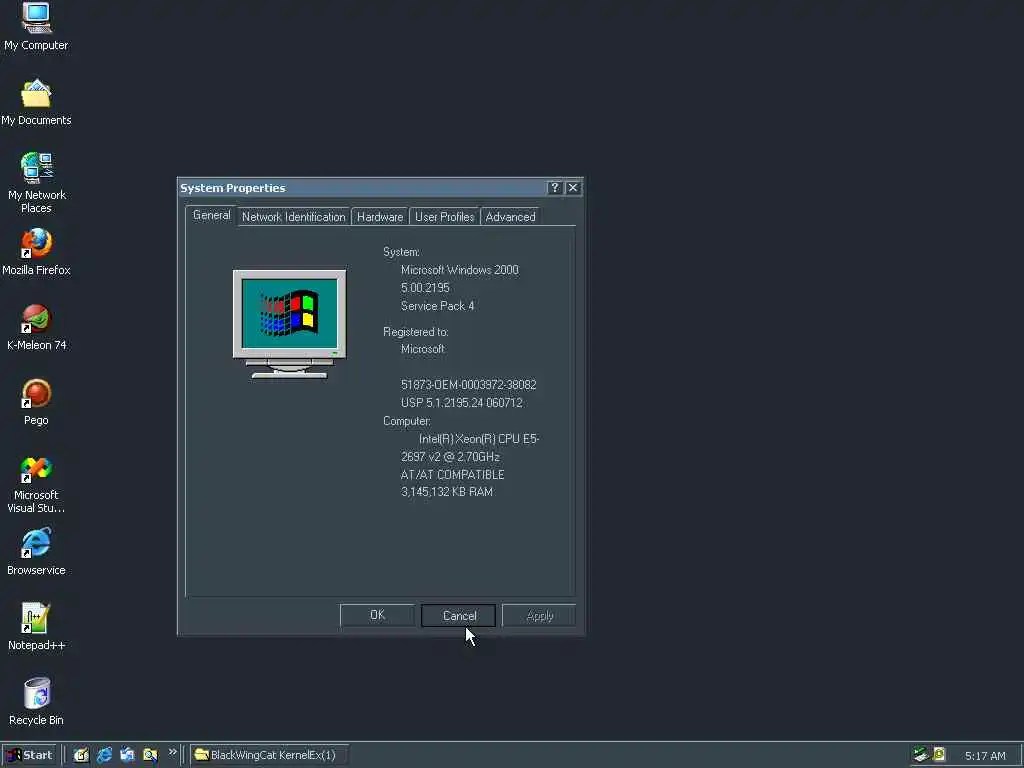Viewport: 1024px width, 768px height.
Task: Switch to the General tab
Action: pyautogui.click(x=212, y=216)
